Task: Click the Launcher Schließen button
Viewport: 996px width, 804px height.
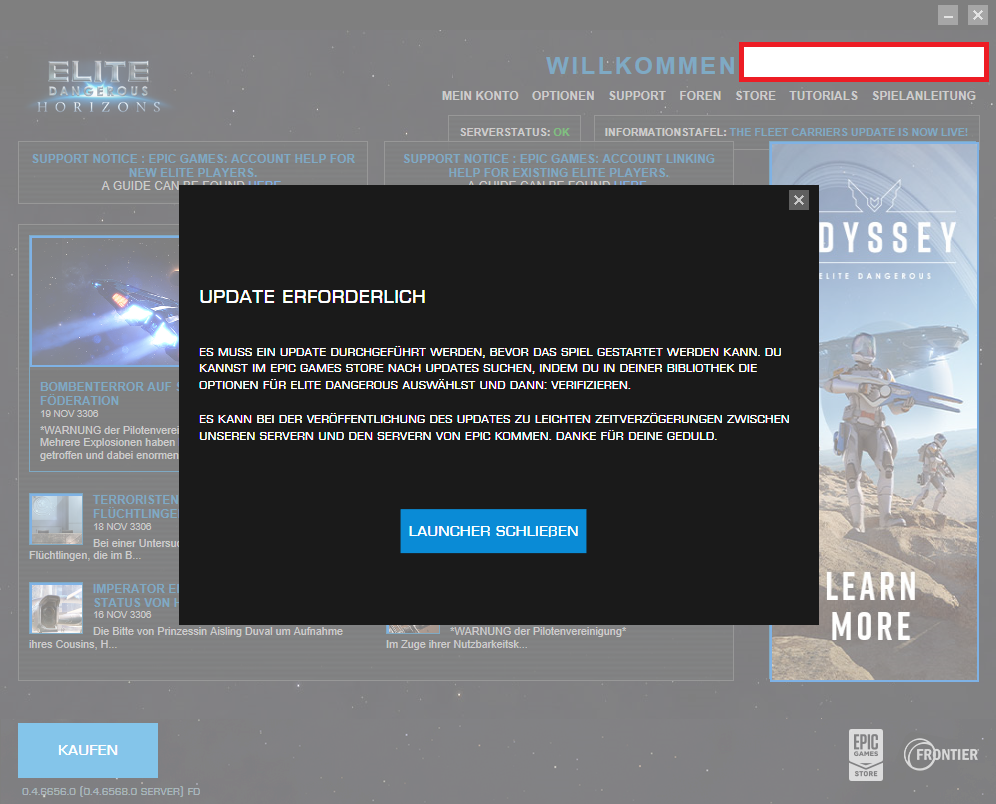Action: click(493, 531)
